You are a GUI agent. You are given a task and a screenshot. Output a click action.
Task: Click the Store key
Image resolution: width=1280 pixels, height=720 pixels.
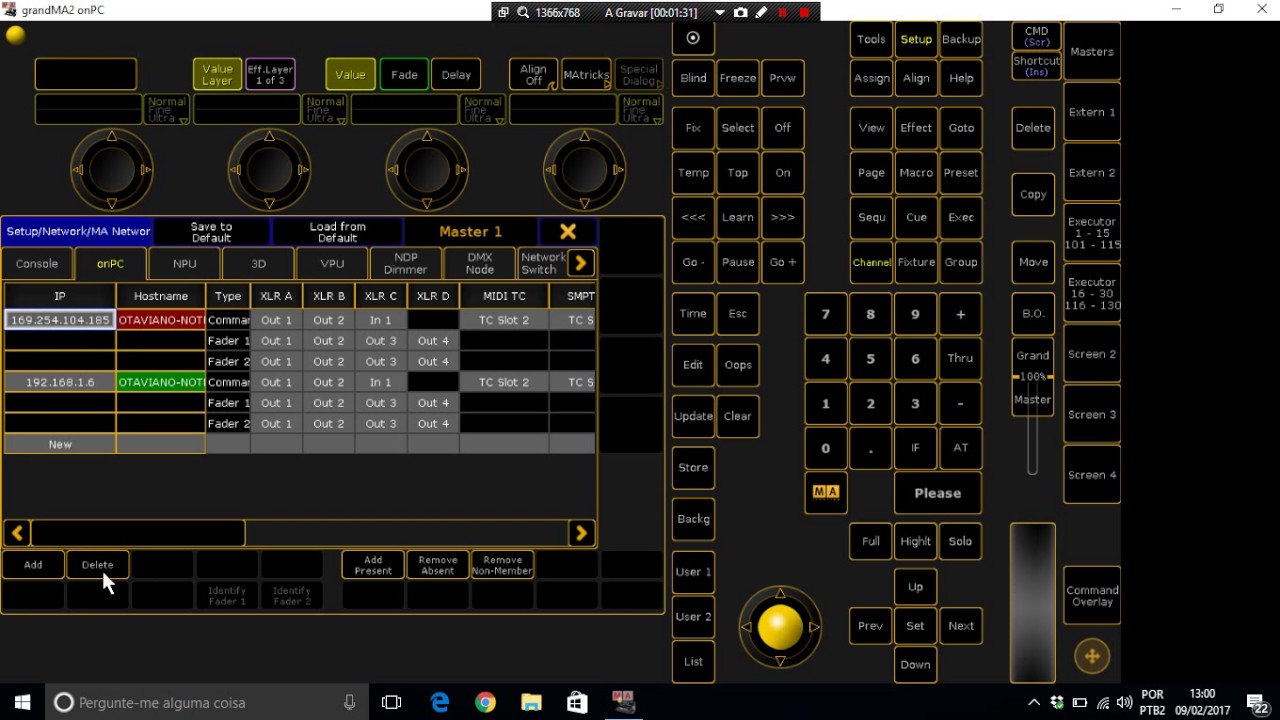point(693,468)
